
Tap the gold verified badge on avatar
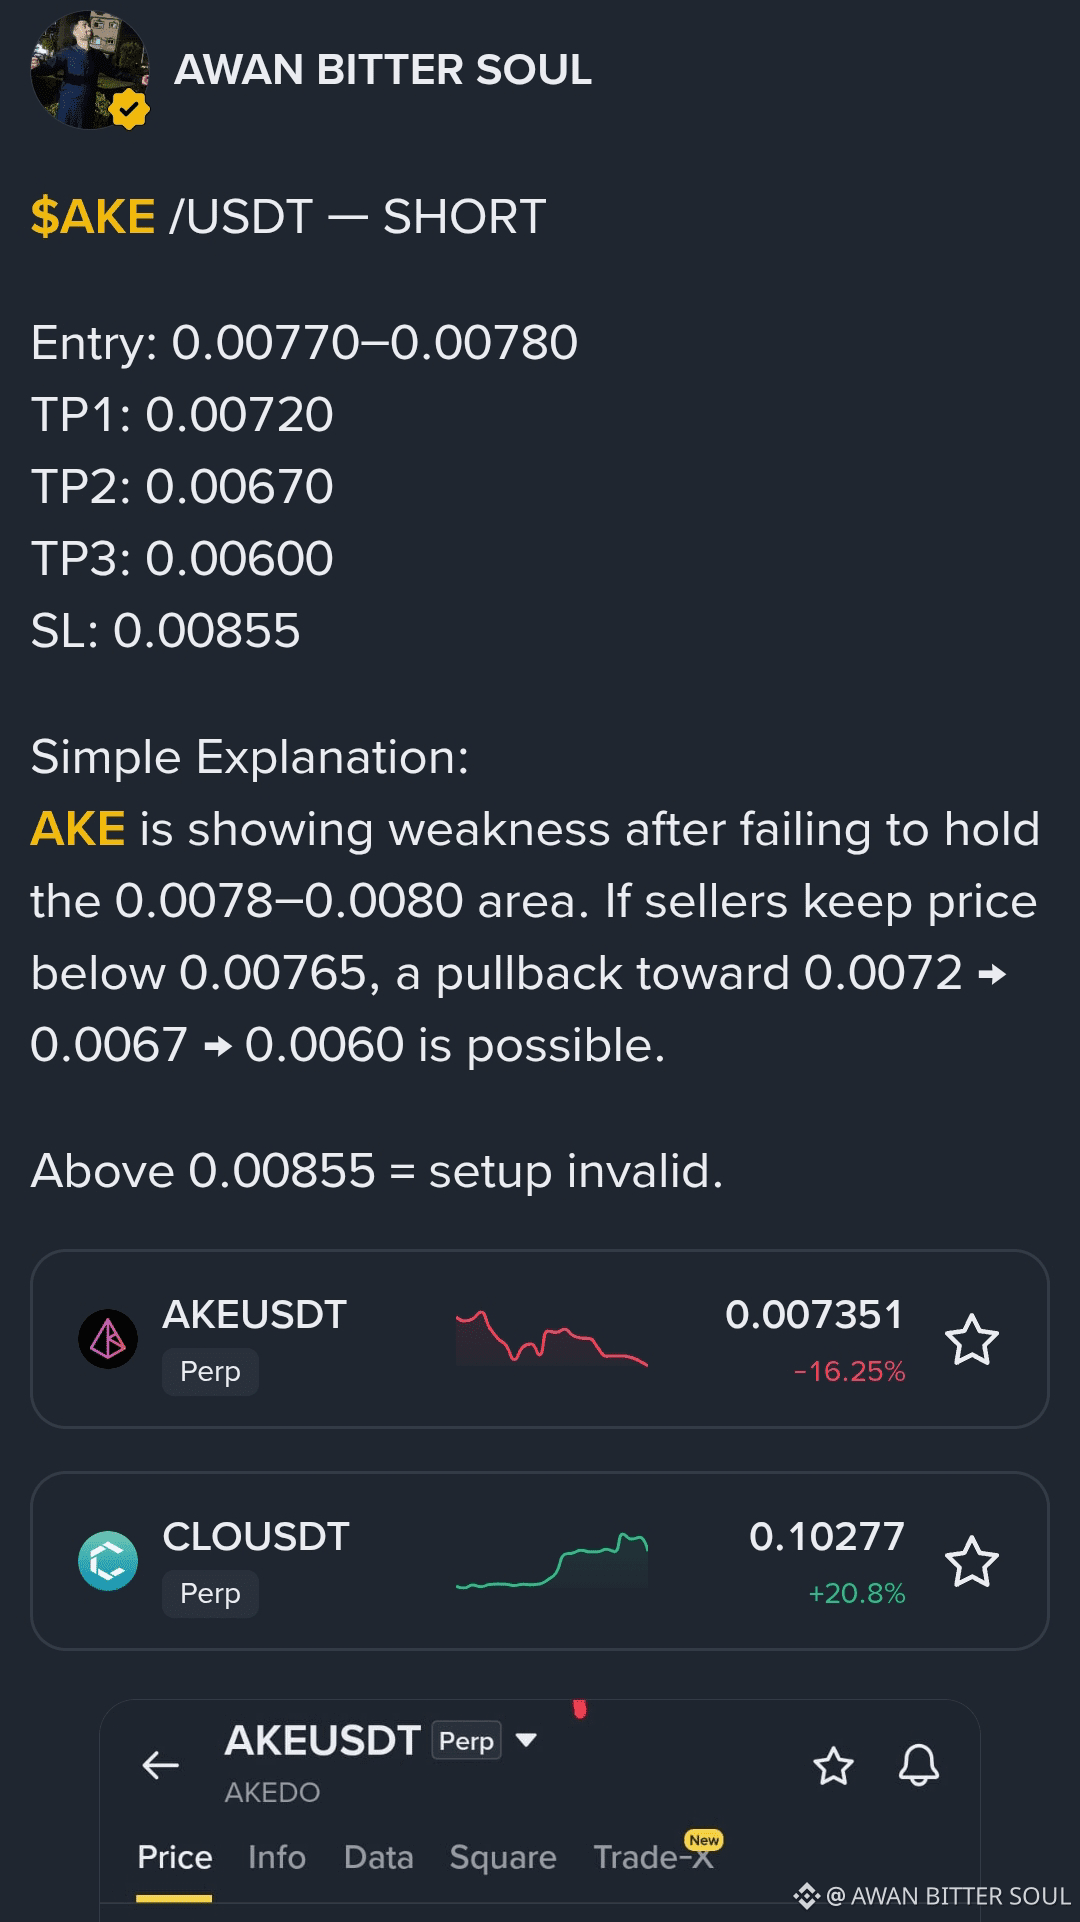pos(129,109)
